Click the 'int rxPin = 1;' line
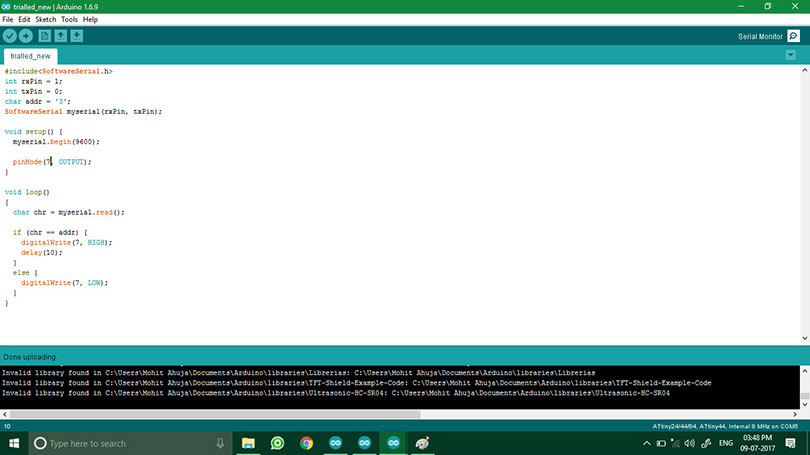The height and width of the screenshot is (455, 810). pyautogui.click(x=34, y=82)
